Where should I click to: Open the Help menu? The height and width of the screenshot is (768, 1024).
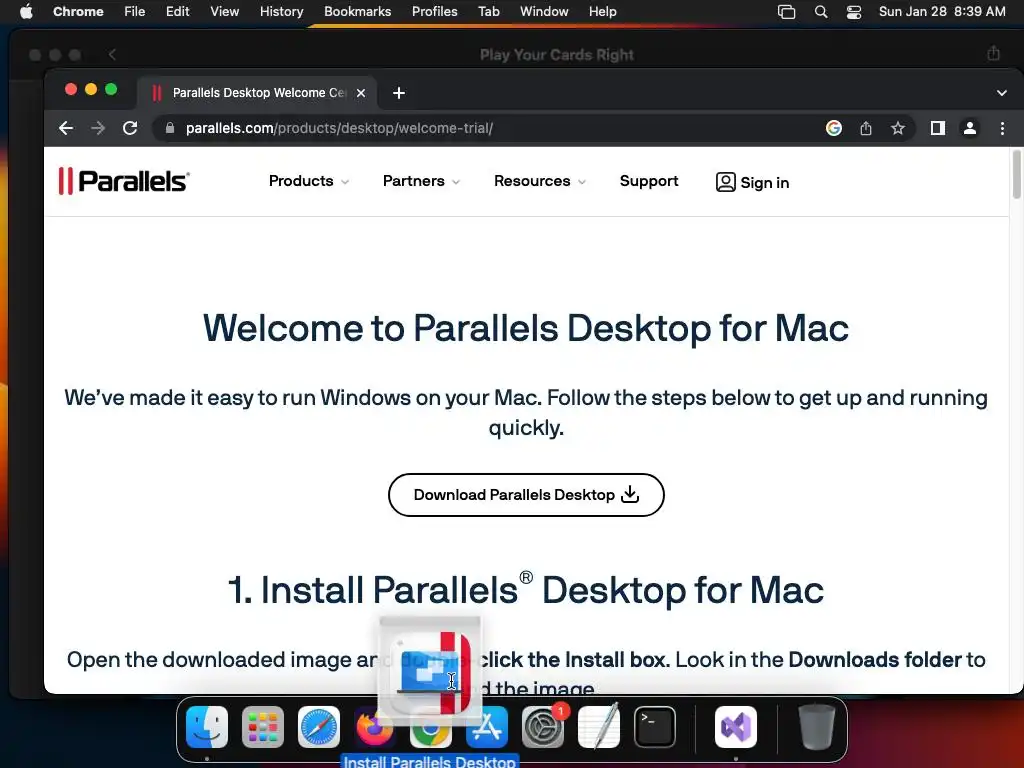(x=602, y=11)
